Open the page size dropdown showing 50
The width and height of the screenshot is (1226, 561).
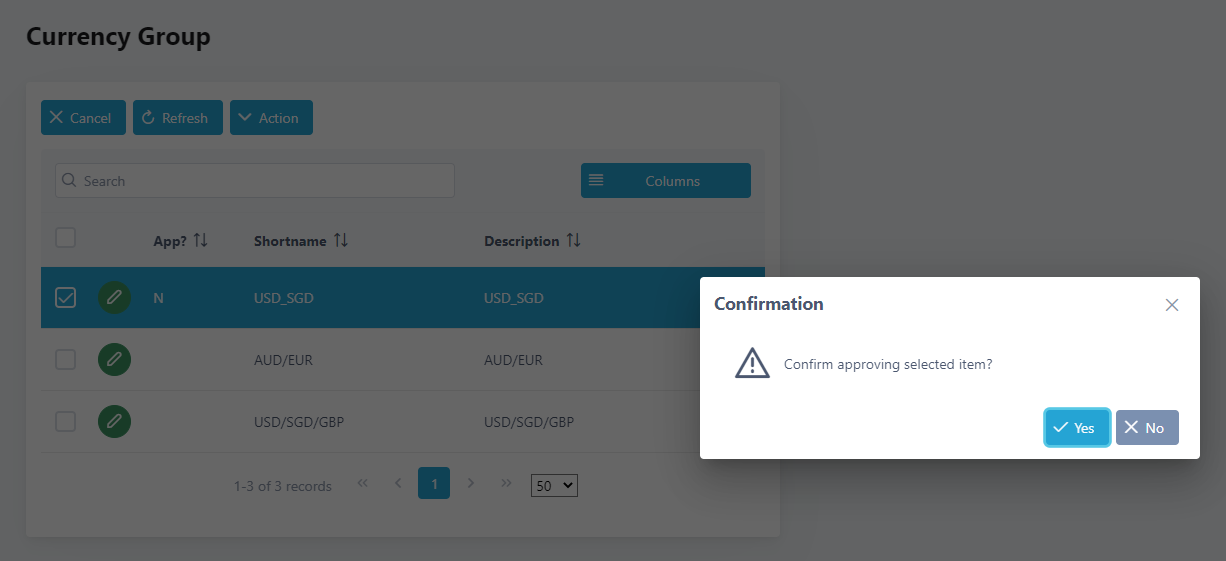(x=554, y=486)
